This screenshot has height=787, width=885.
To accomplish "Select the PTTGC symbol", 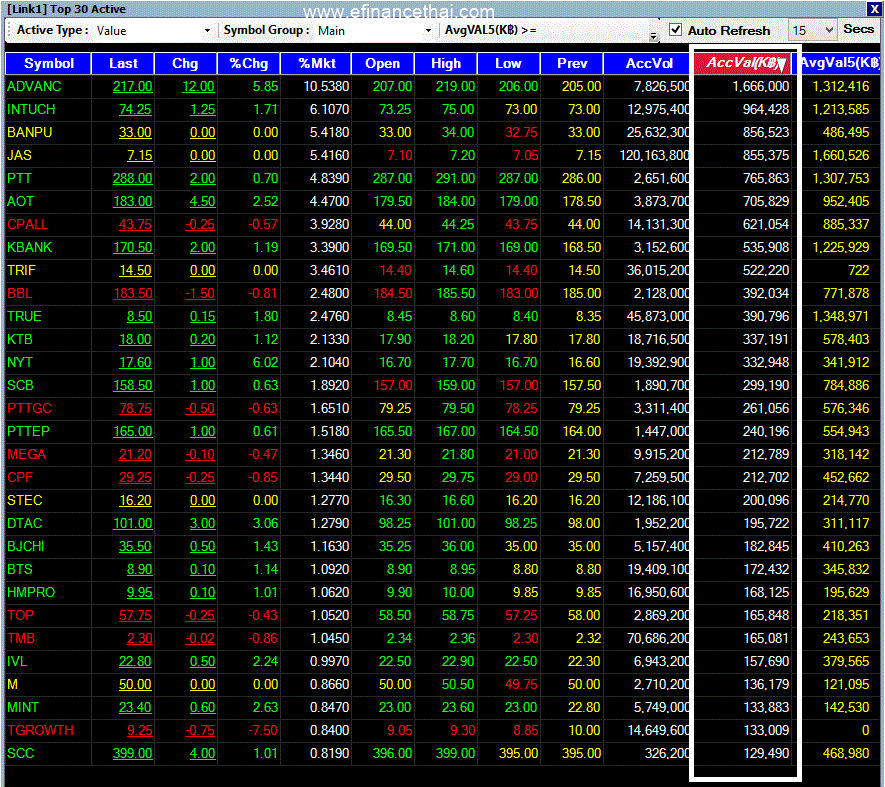I will (29, 408).
